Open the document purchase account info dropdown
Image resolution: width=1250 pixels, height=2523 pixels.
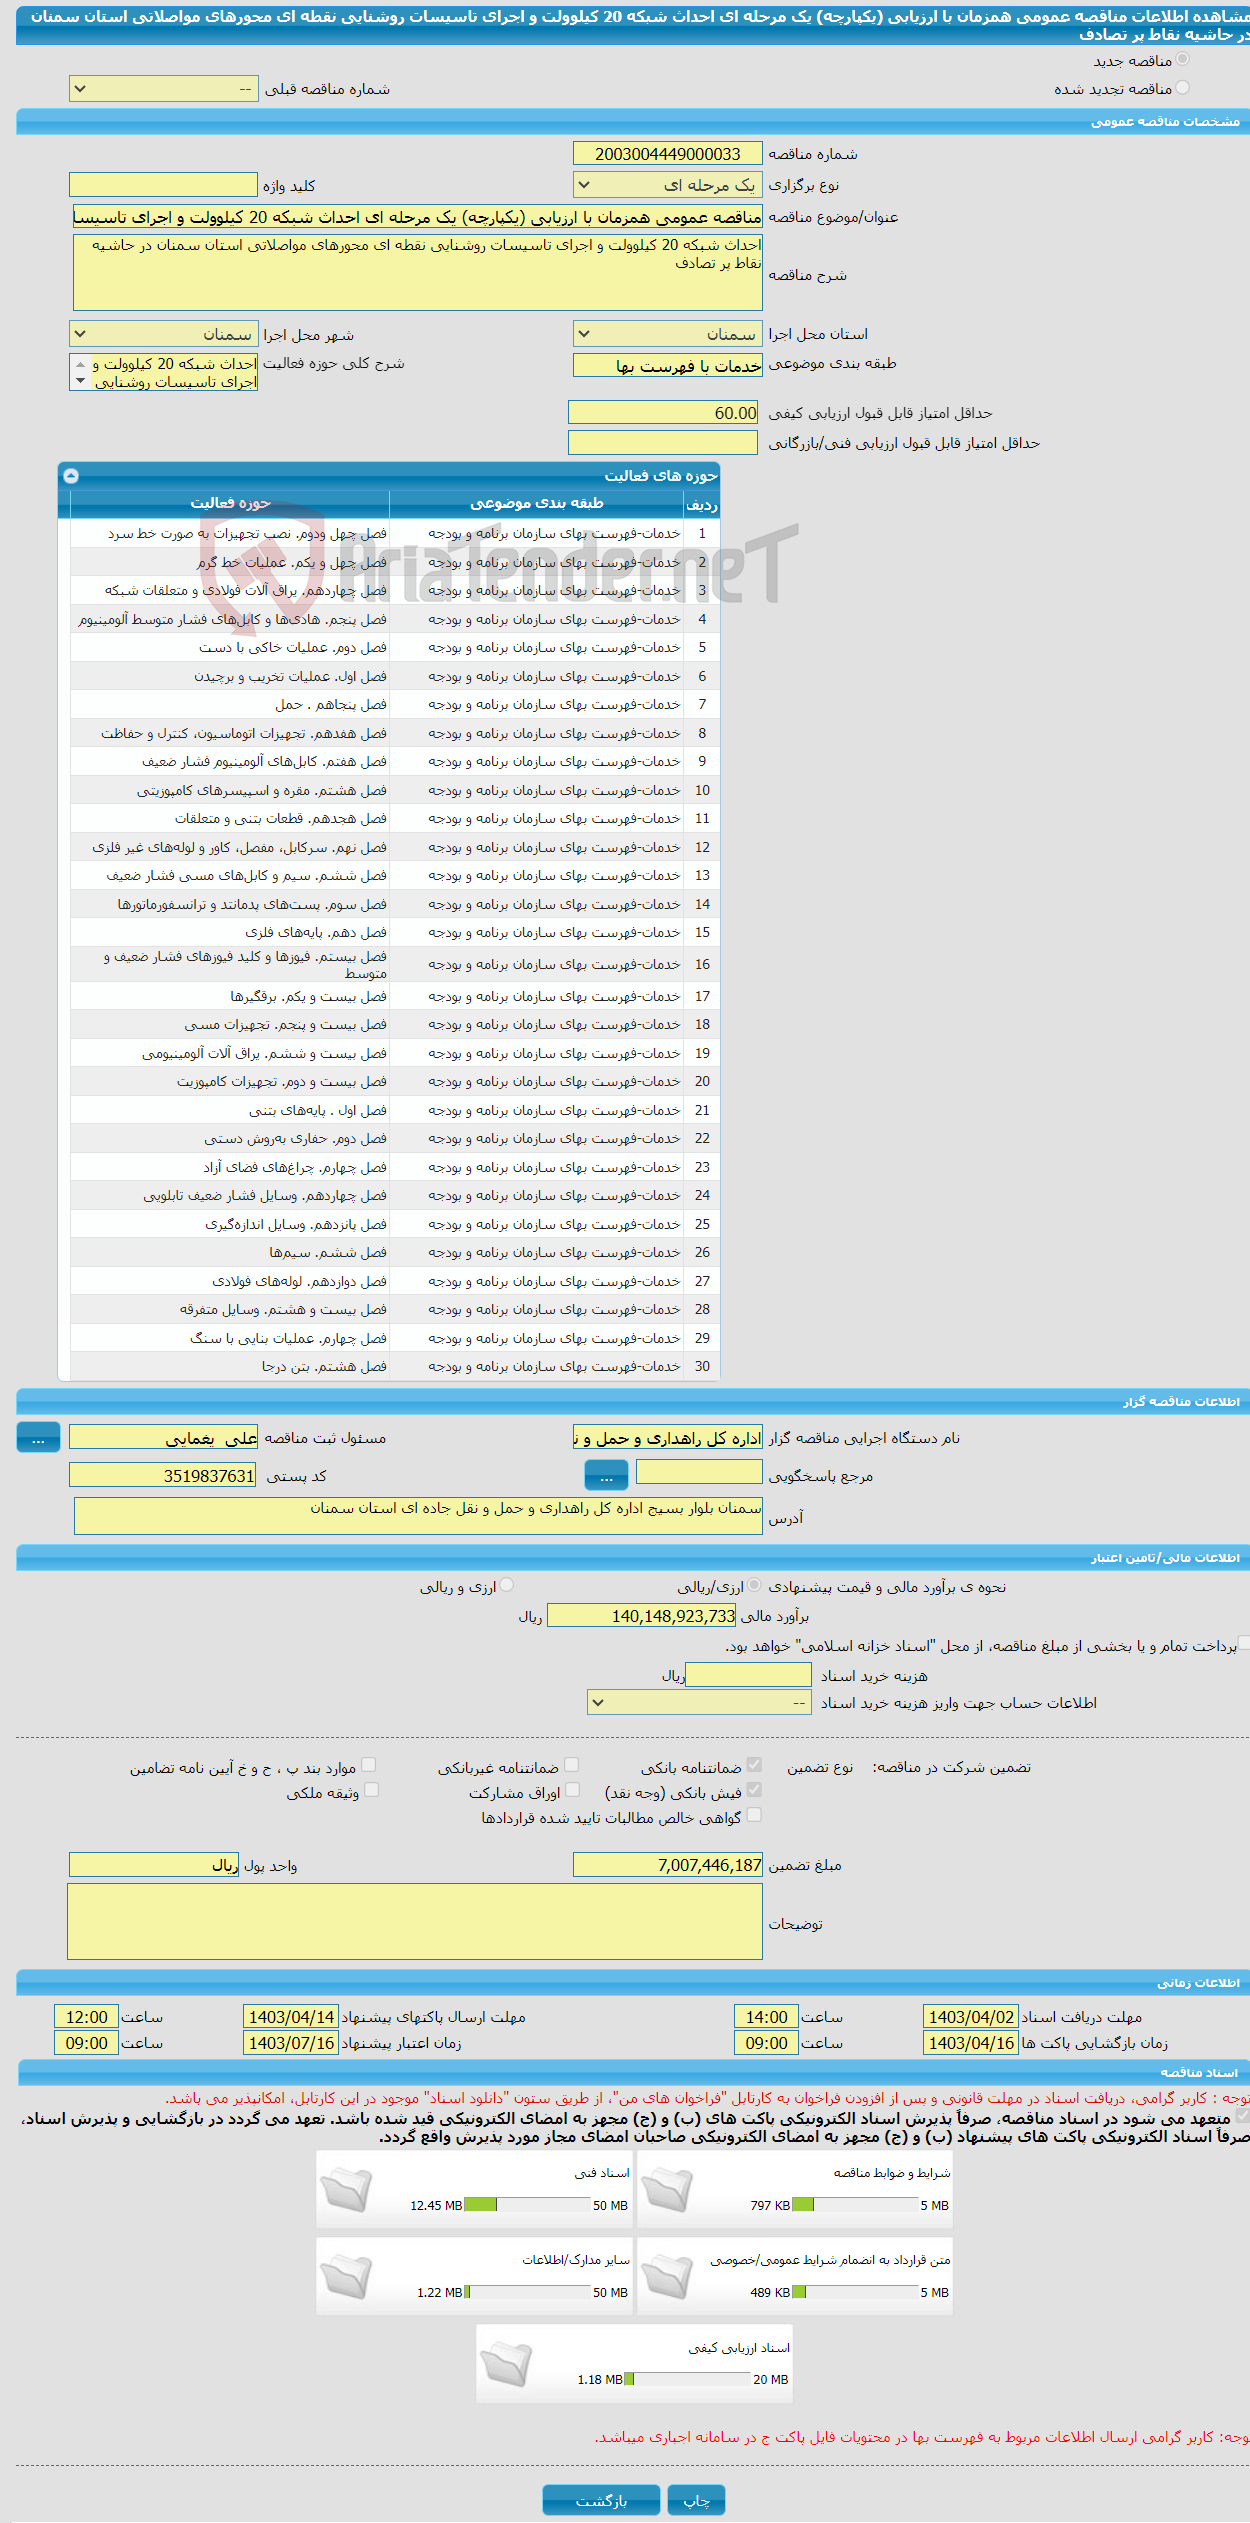(699, 1703)
